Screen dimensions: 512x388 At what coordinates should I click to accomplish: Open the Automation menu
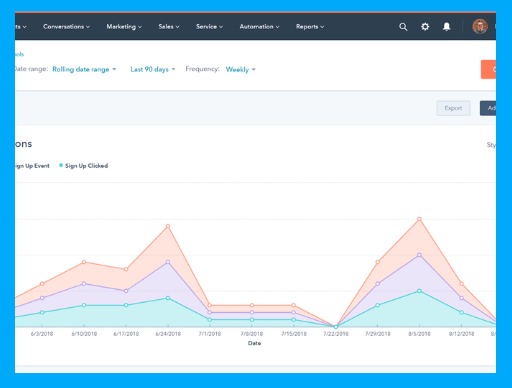point(259,27)
